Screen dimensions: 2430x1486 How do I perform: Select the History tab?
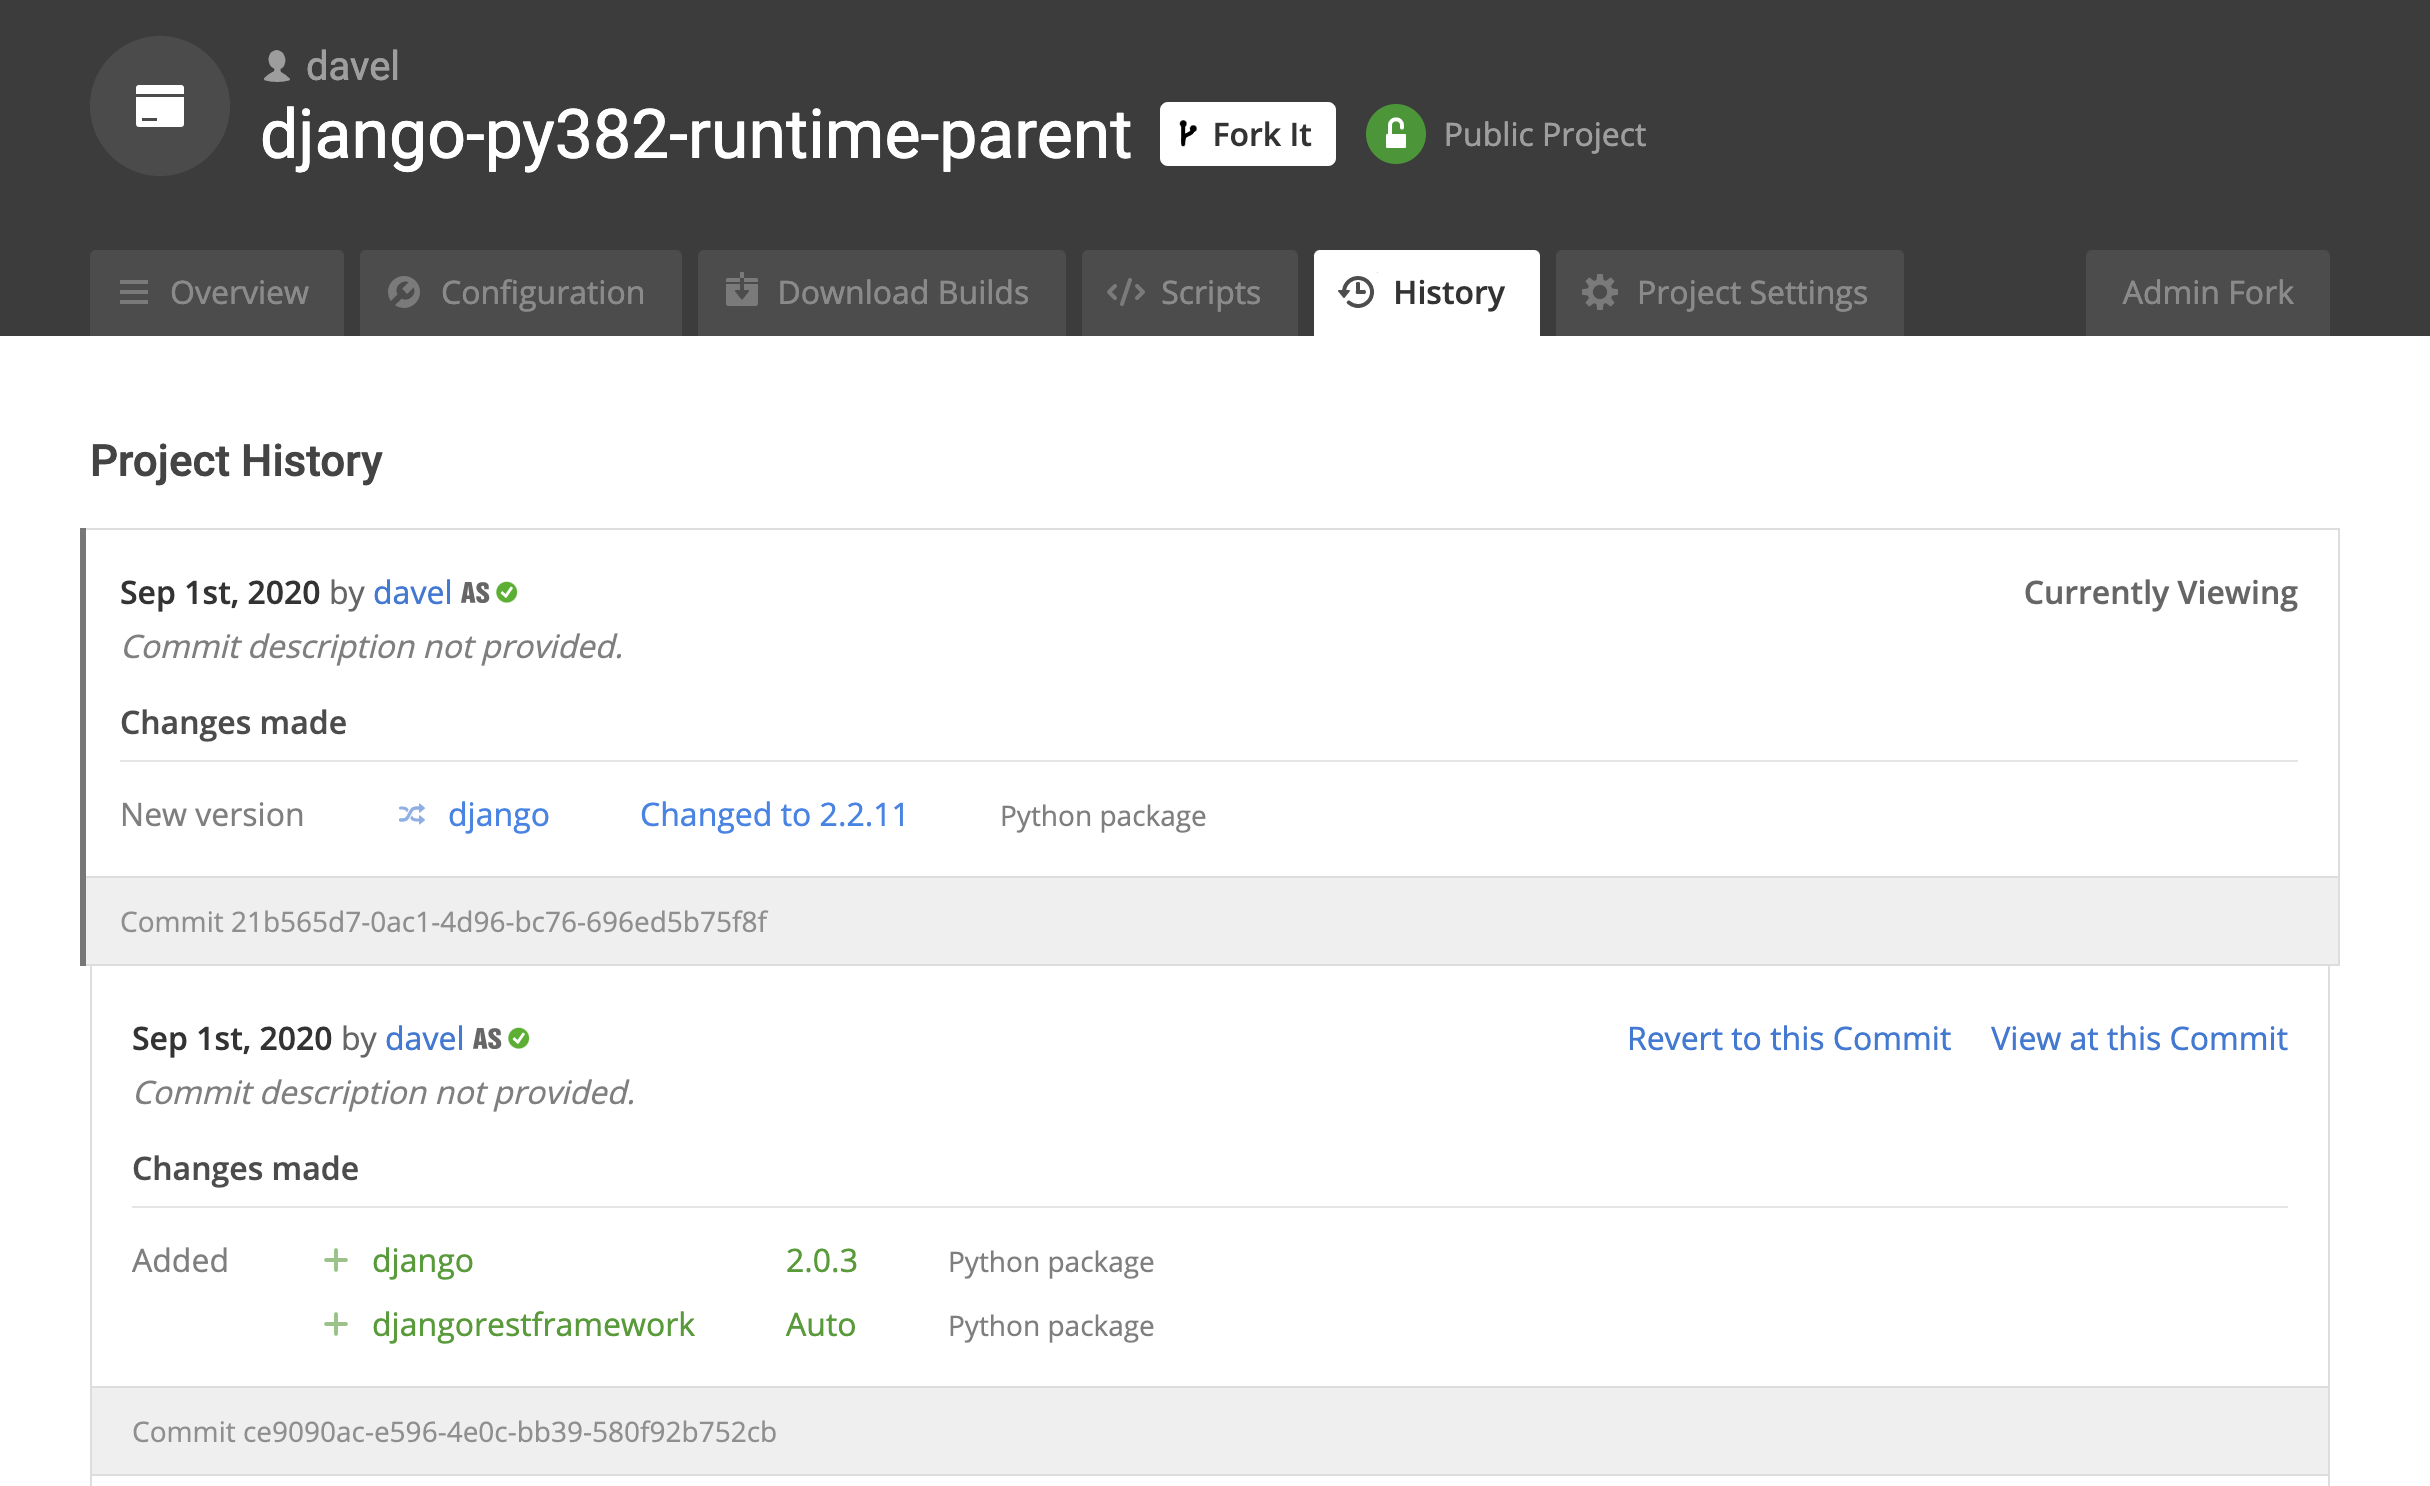1426,293
